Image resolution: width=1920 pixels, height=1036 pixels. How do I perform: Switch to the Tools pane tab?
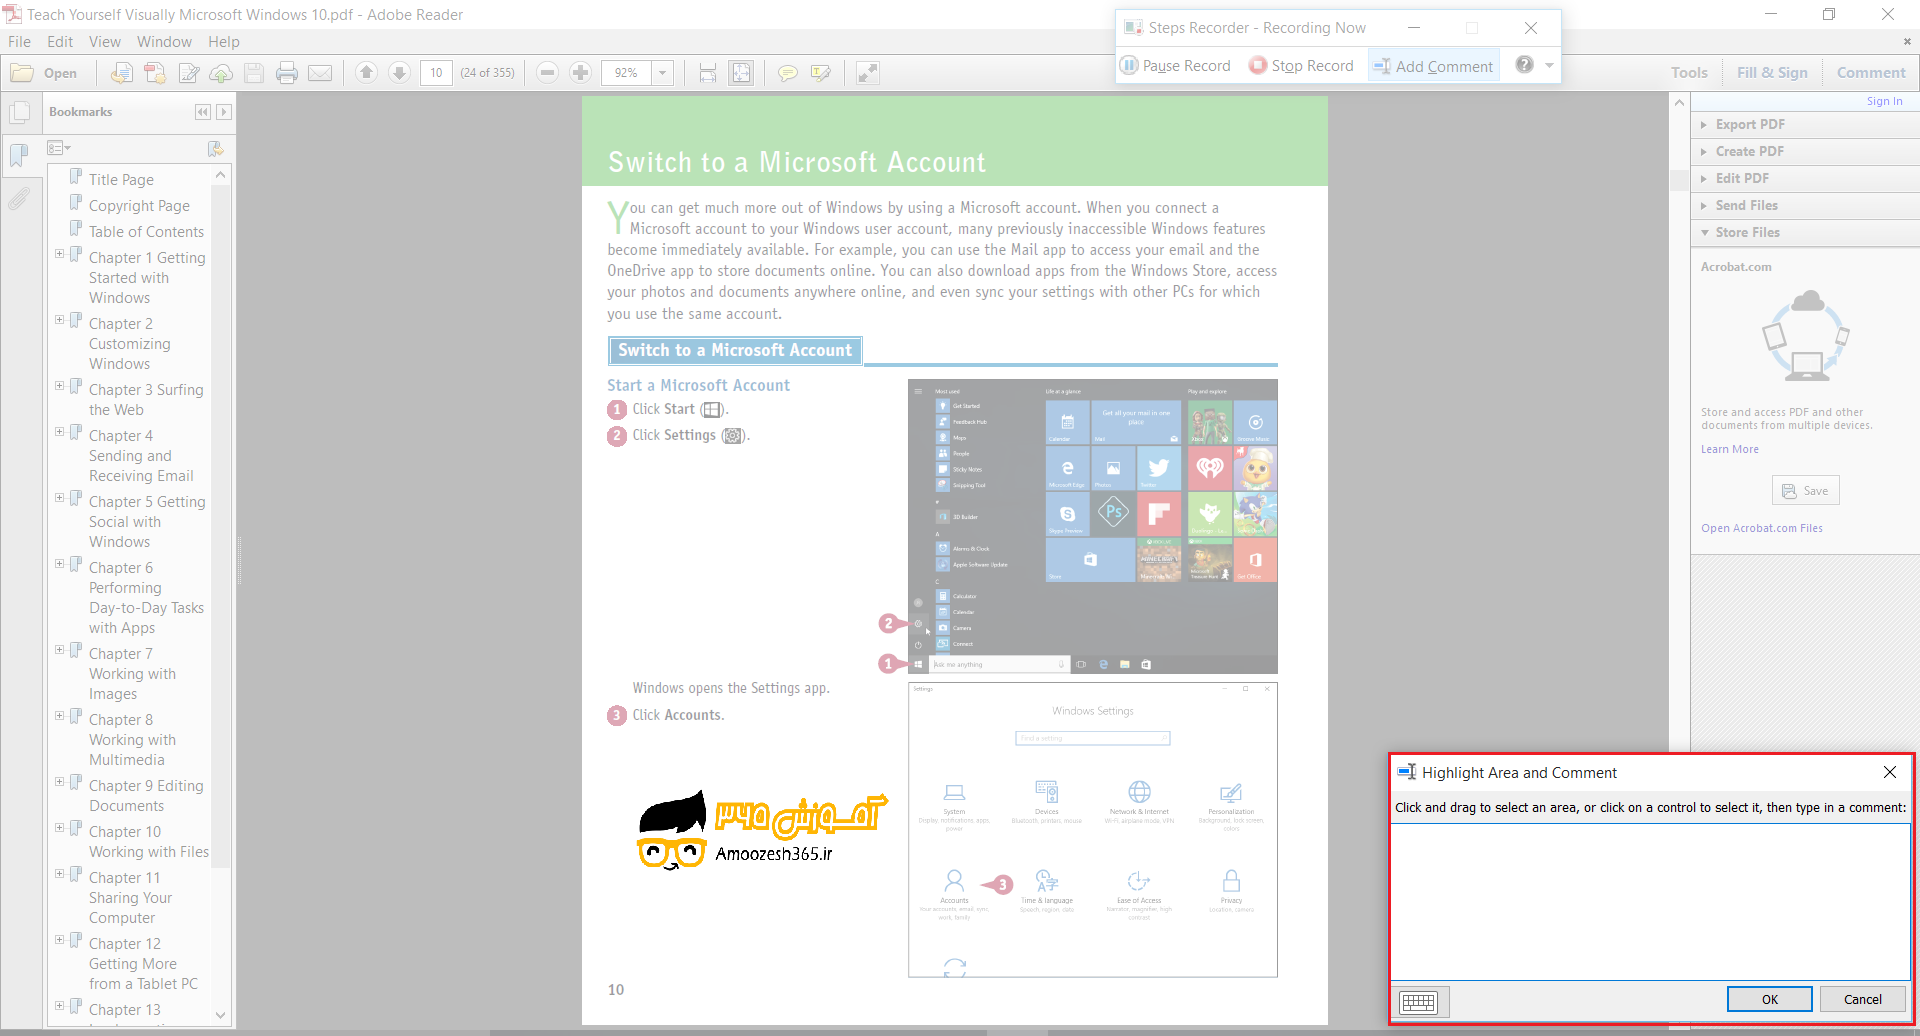(x=1689, y=73)
